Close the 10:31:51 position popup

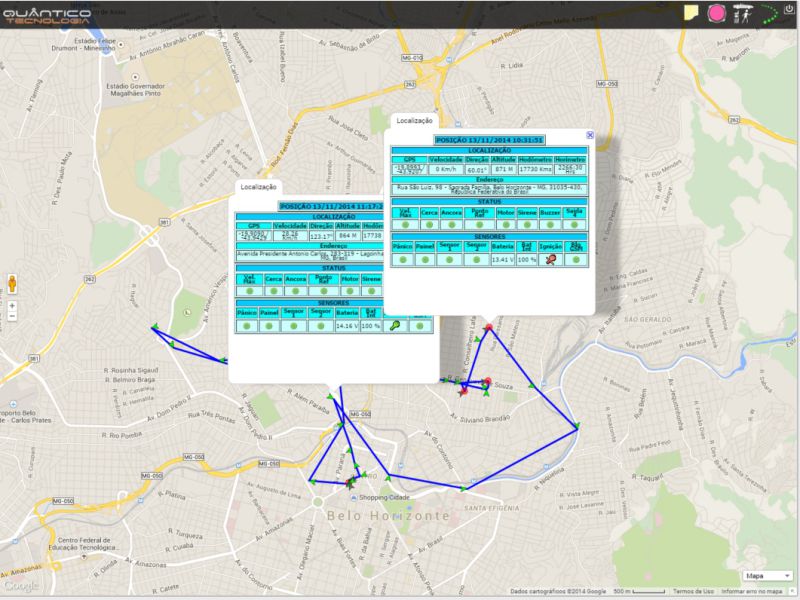(590, 135)
